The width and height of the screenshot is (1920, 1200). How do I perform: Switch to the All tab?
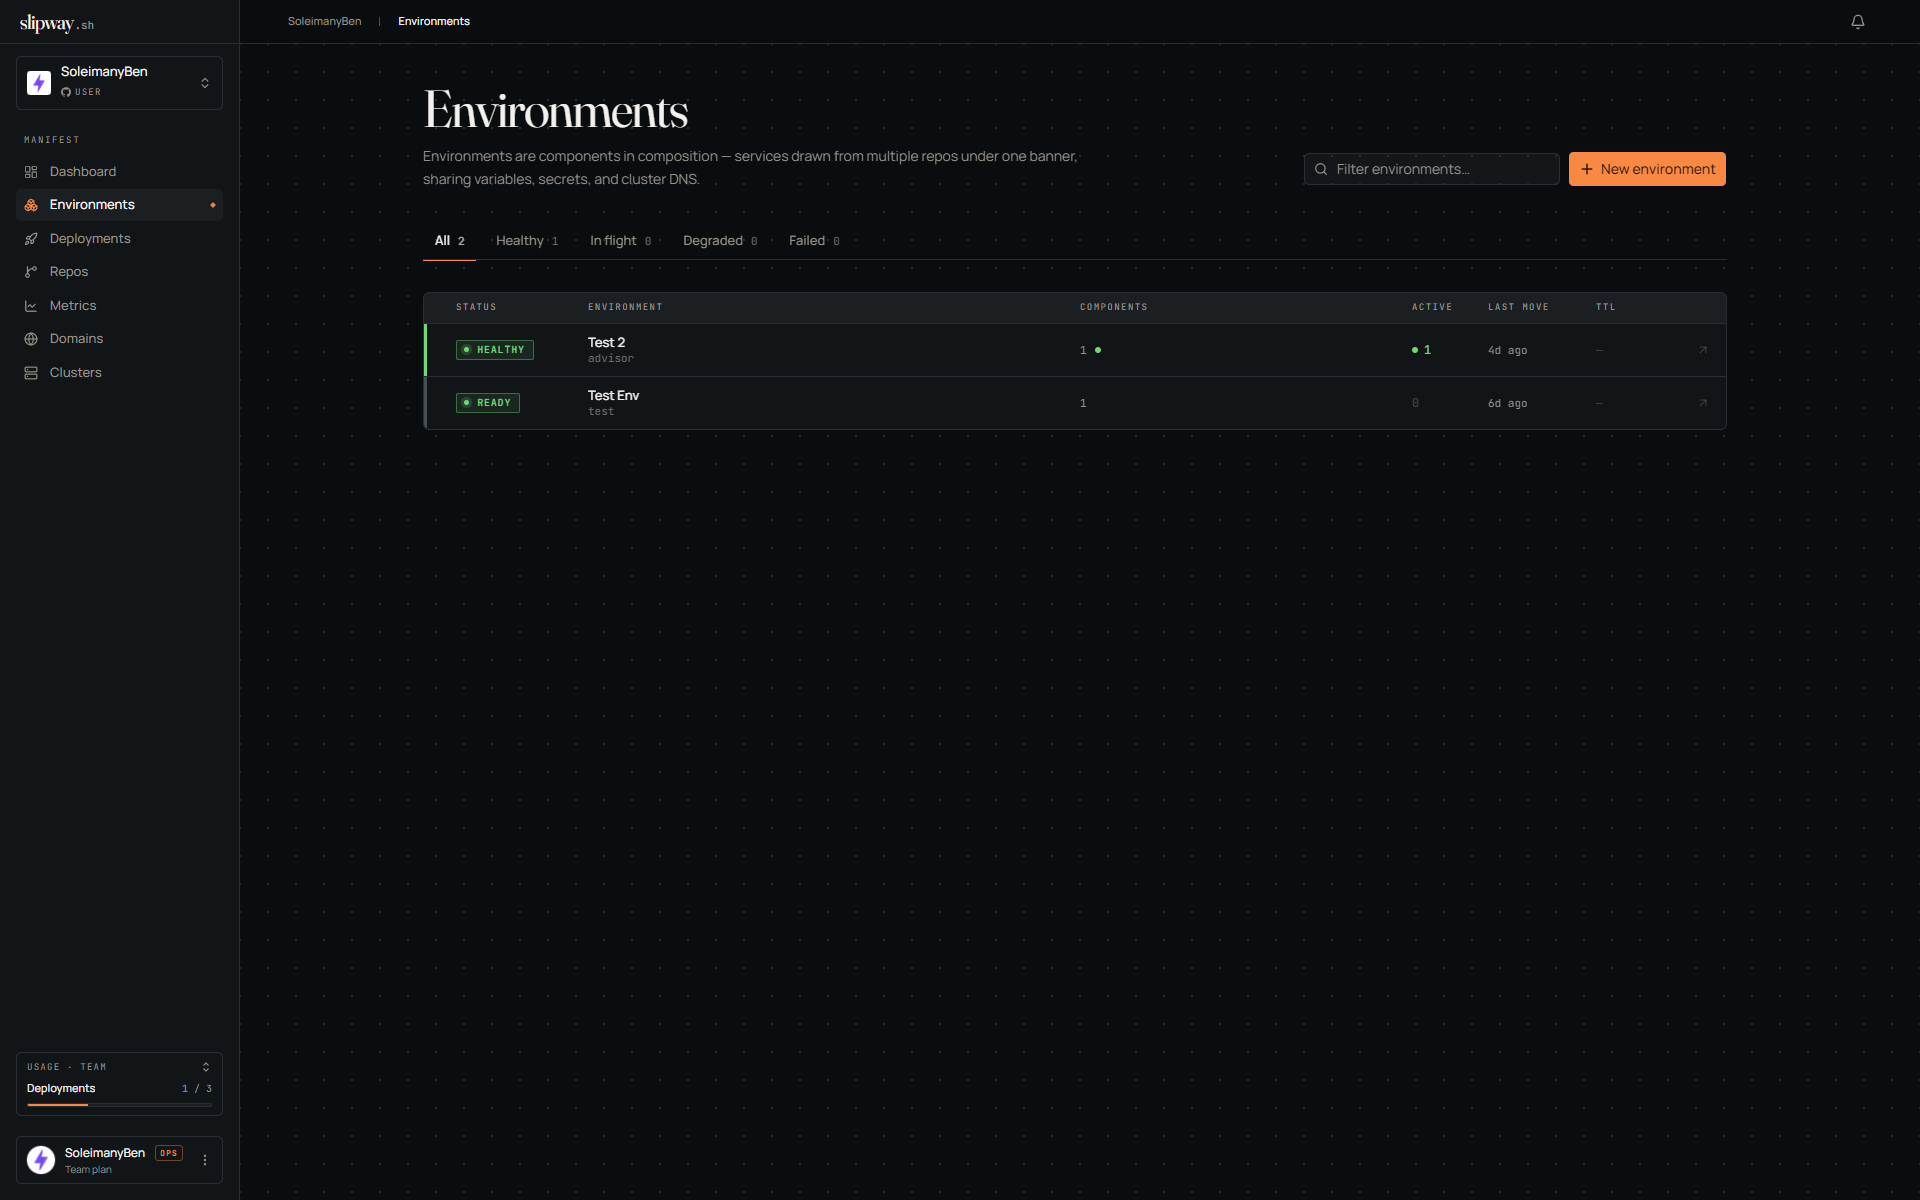click(449, 241)
